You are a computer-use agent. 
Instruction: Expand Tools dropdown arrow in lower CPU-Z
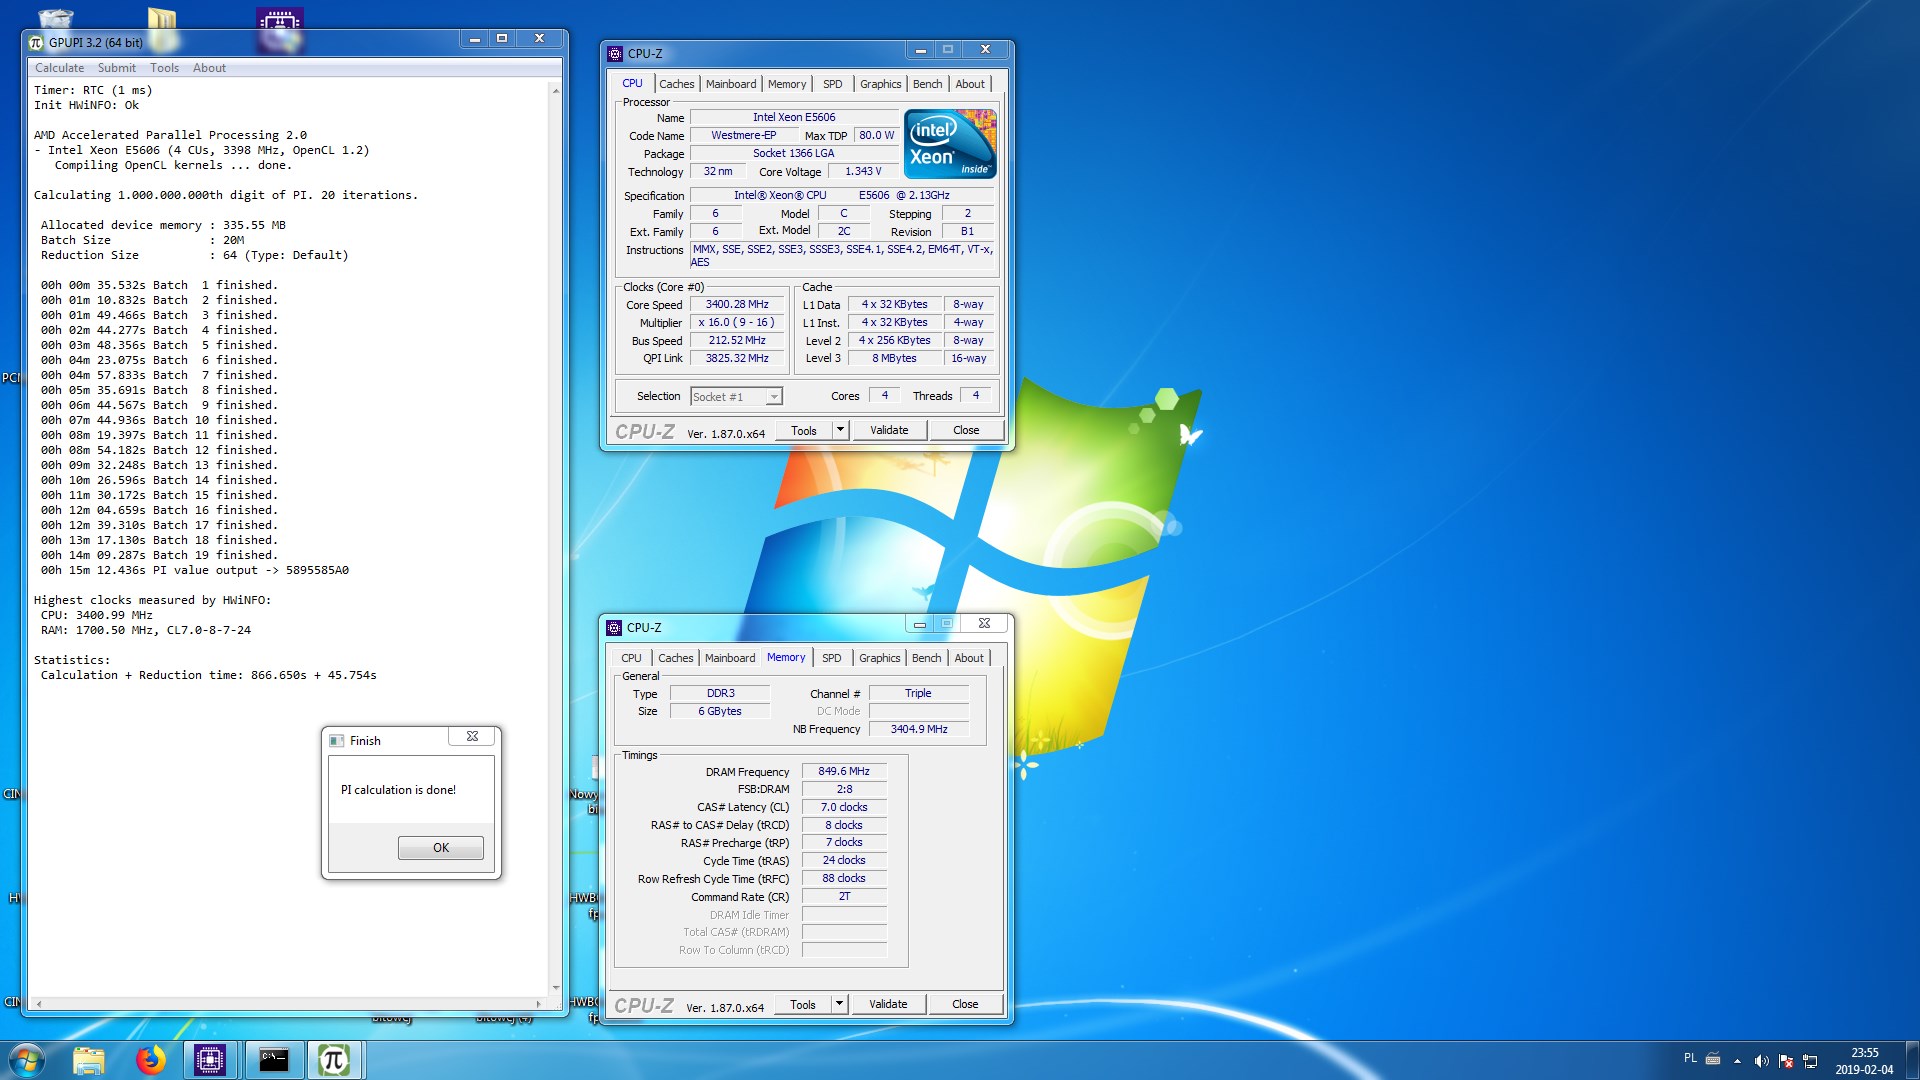click(x=839, y=1005)
